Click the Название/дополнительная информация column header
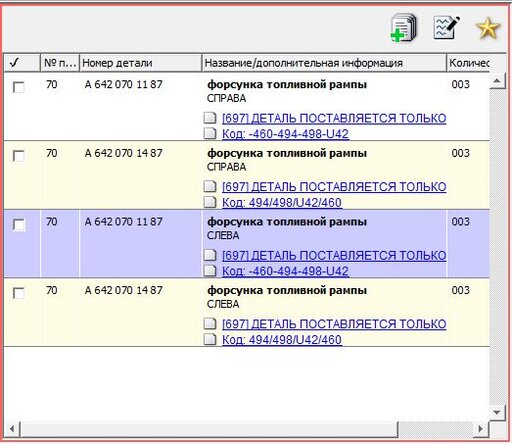Viewport: 512px width, 444px height. click(x=324, y=63)
